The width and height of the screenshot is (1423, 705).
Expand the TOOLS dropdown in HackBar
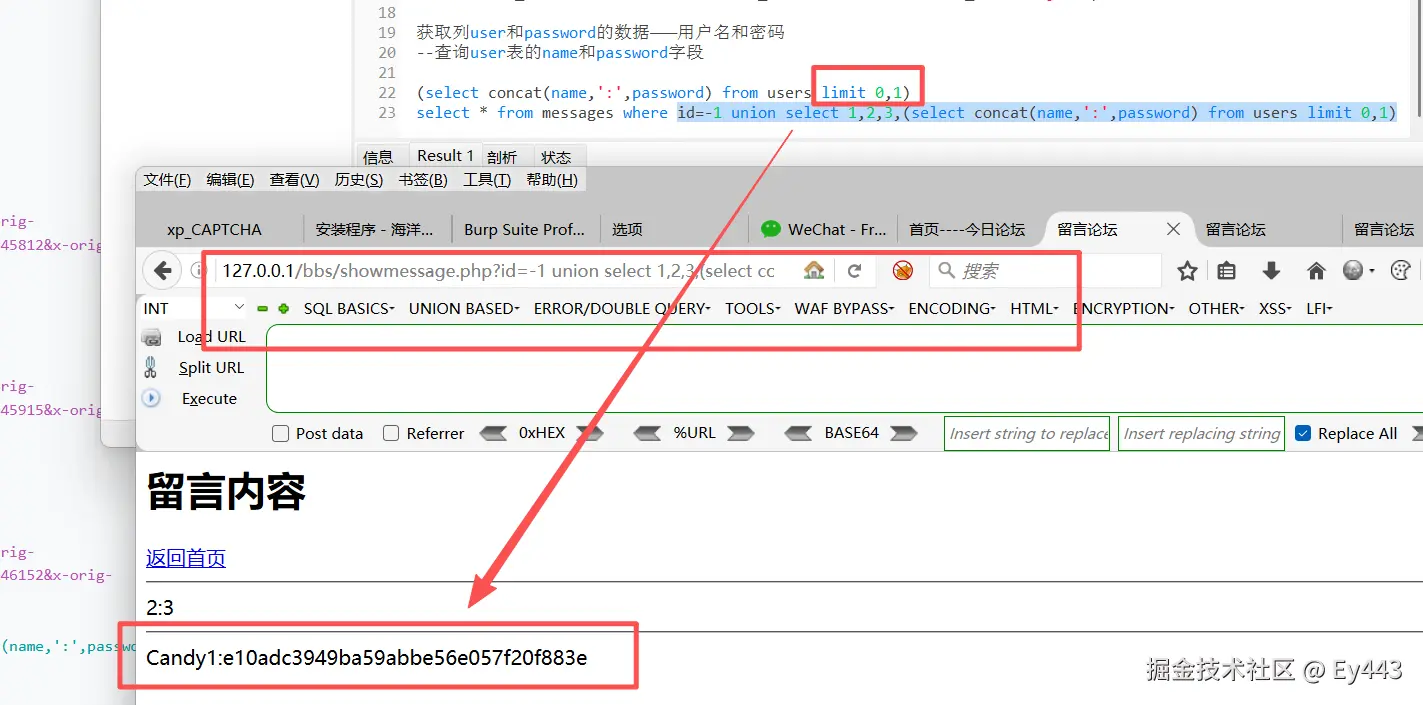coord(753,308)
